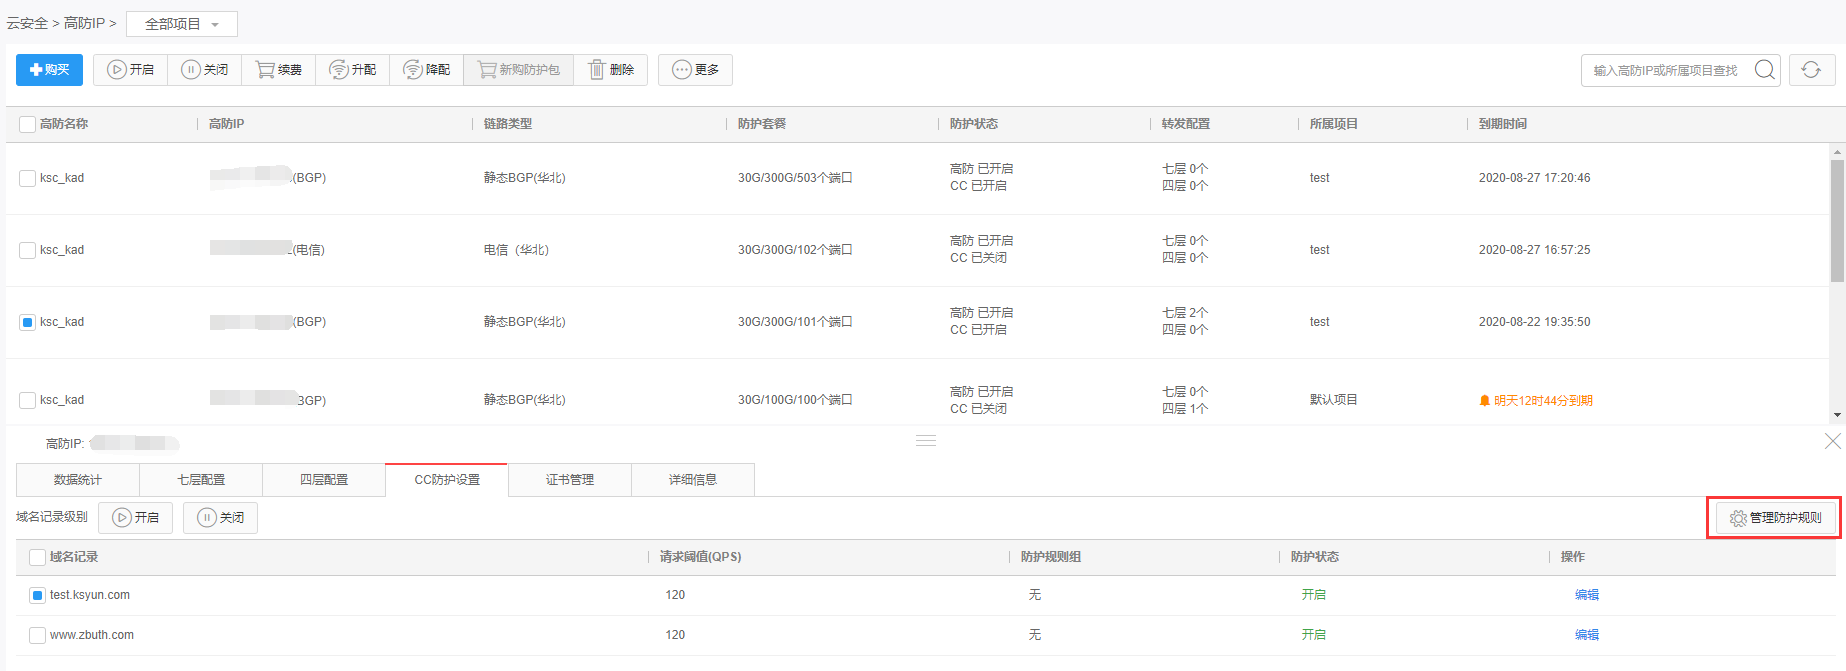Check the www.zbuth.com domain checkbox
The height and width of the screenshot is (671, 1846).
click(38, 635)
